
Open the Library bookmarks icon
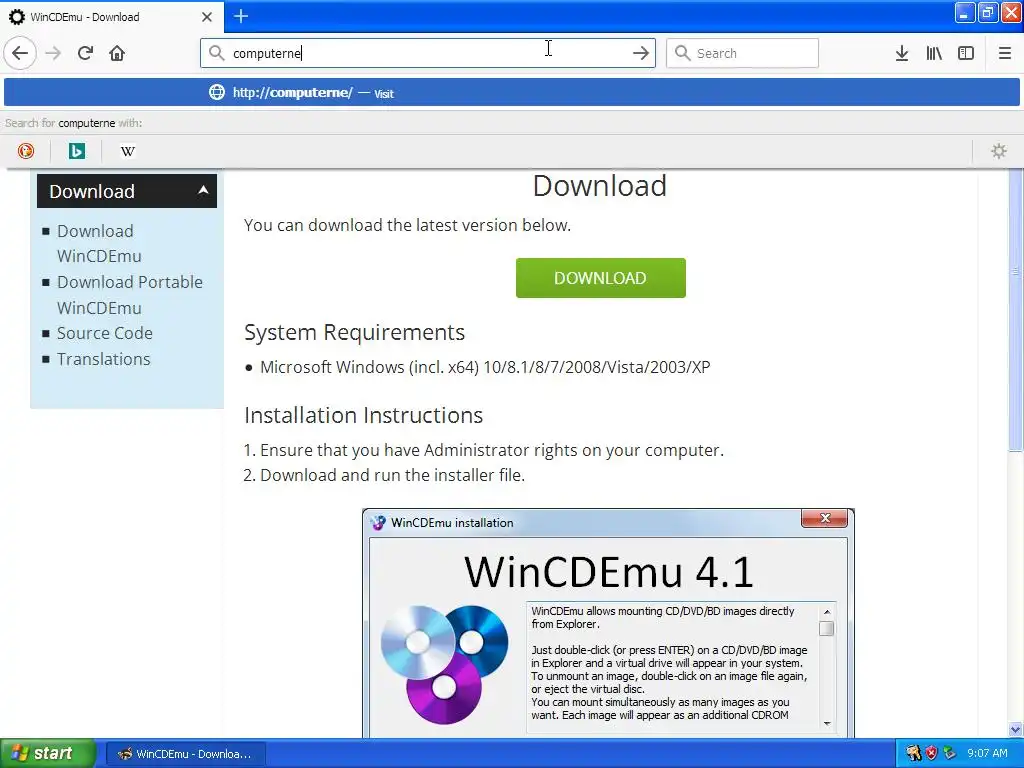[x=934, y=53]
